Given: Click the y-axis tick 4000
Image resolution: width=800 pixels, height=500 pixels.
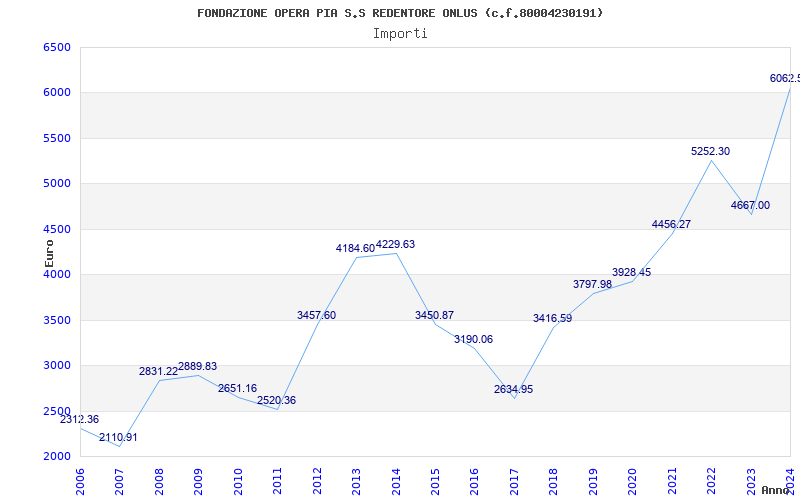Looking at the screenshot, I should coord(57,274).
